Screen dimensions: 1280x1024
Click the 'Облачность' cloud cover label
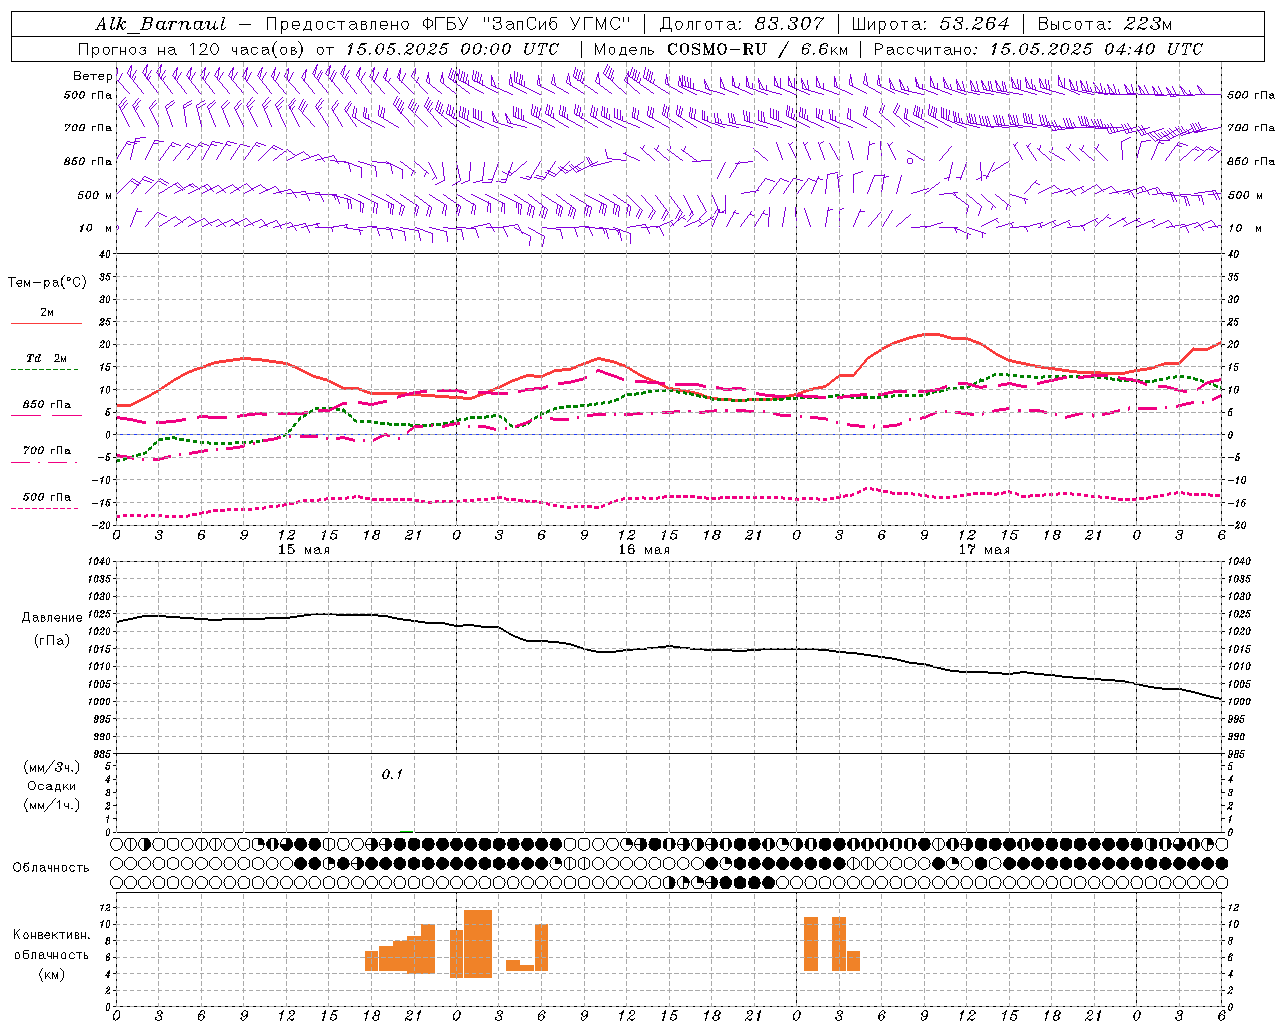(x=51, y=868)
